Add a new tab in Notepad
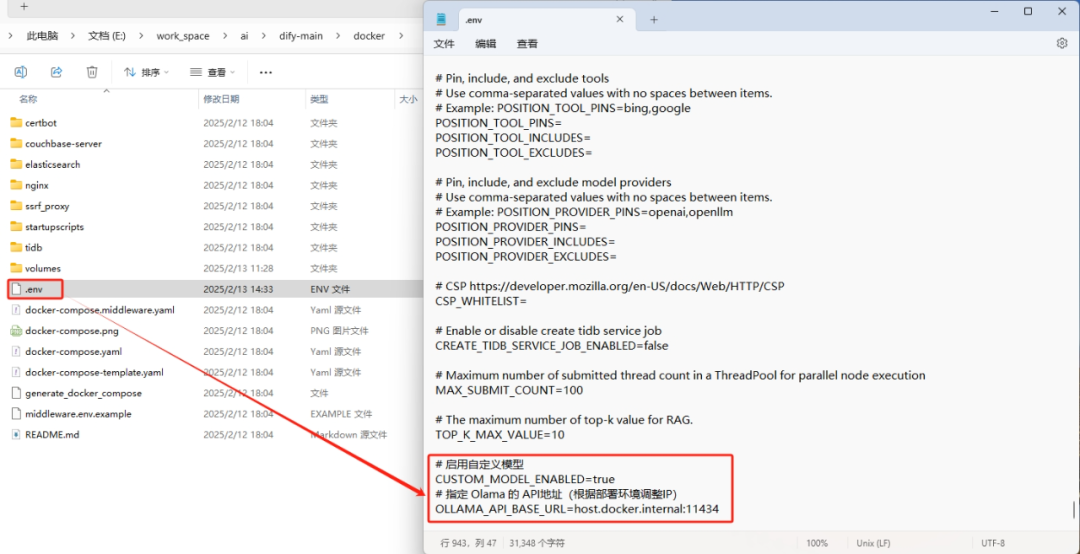The width and height of the screenshot is (1080, 554). click(x=654, y=19)
